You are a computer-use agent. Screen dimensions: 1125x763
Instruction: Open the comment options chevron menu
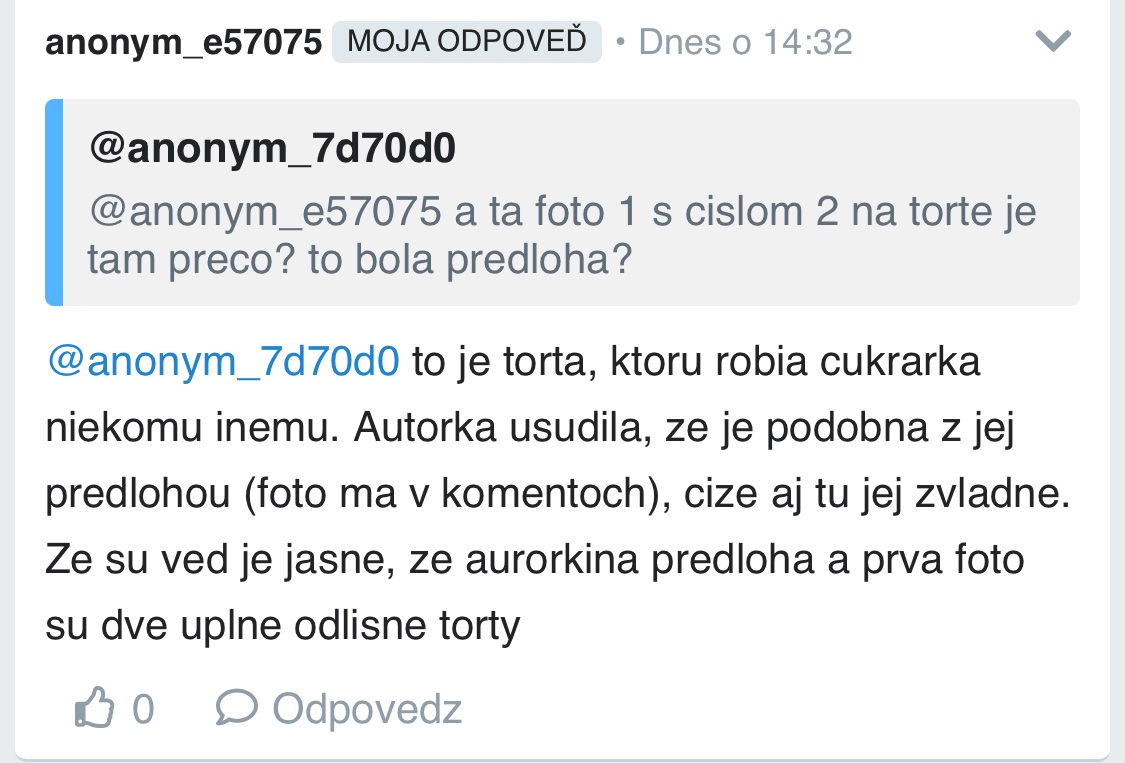tap(1054, 41)
